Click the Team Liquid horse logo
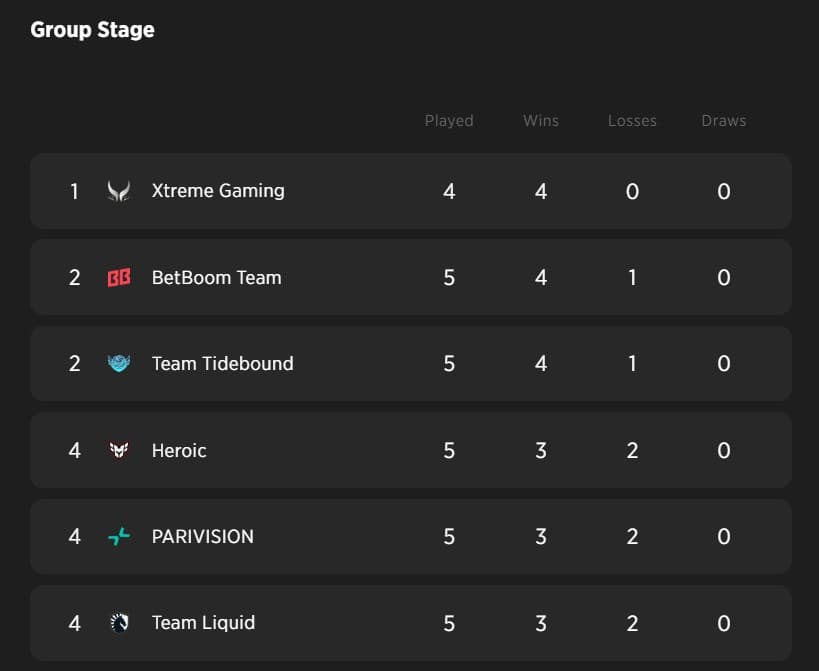819x671 pixels. [119, 623]
